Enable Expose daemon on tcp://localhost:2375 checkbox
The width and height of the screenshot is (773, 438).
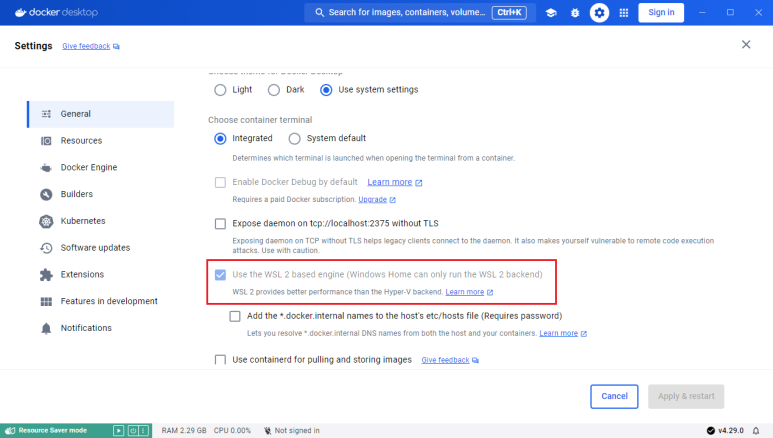point(220,224)
